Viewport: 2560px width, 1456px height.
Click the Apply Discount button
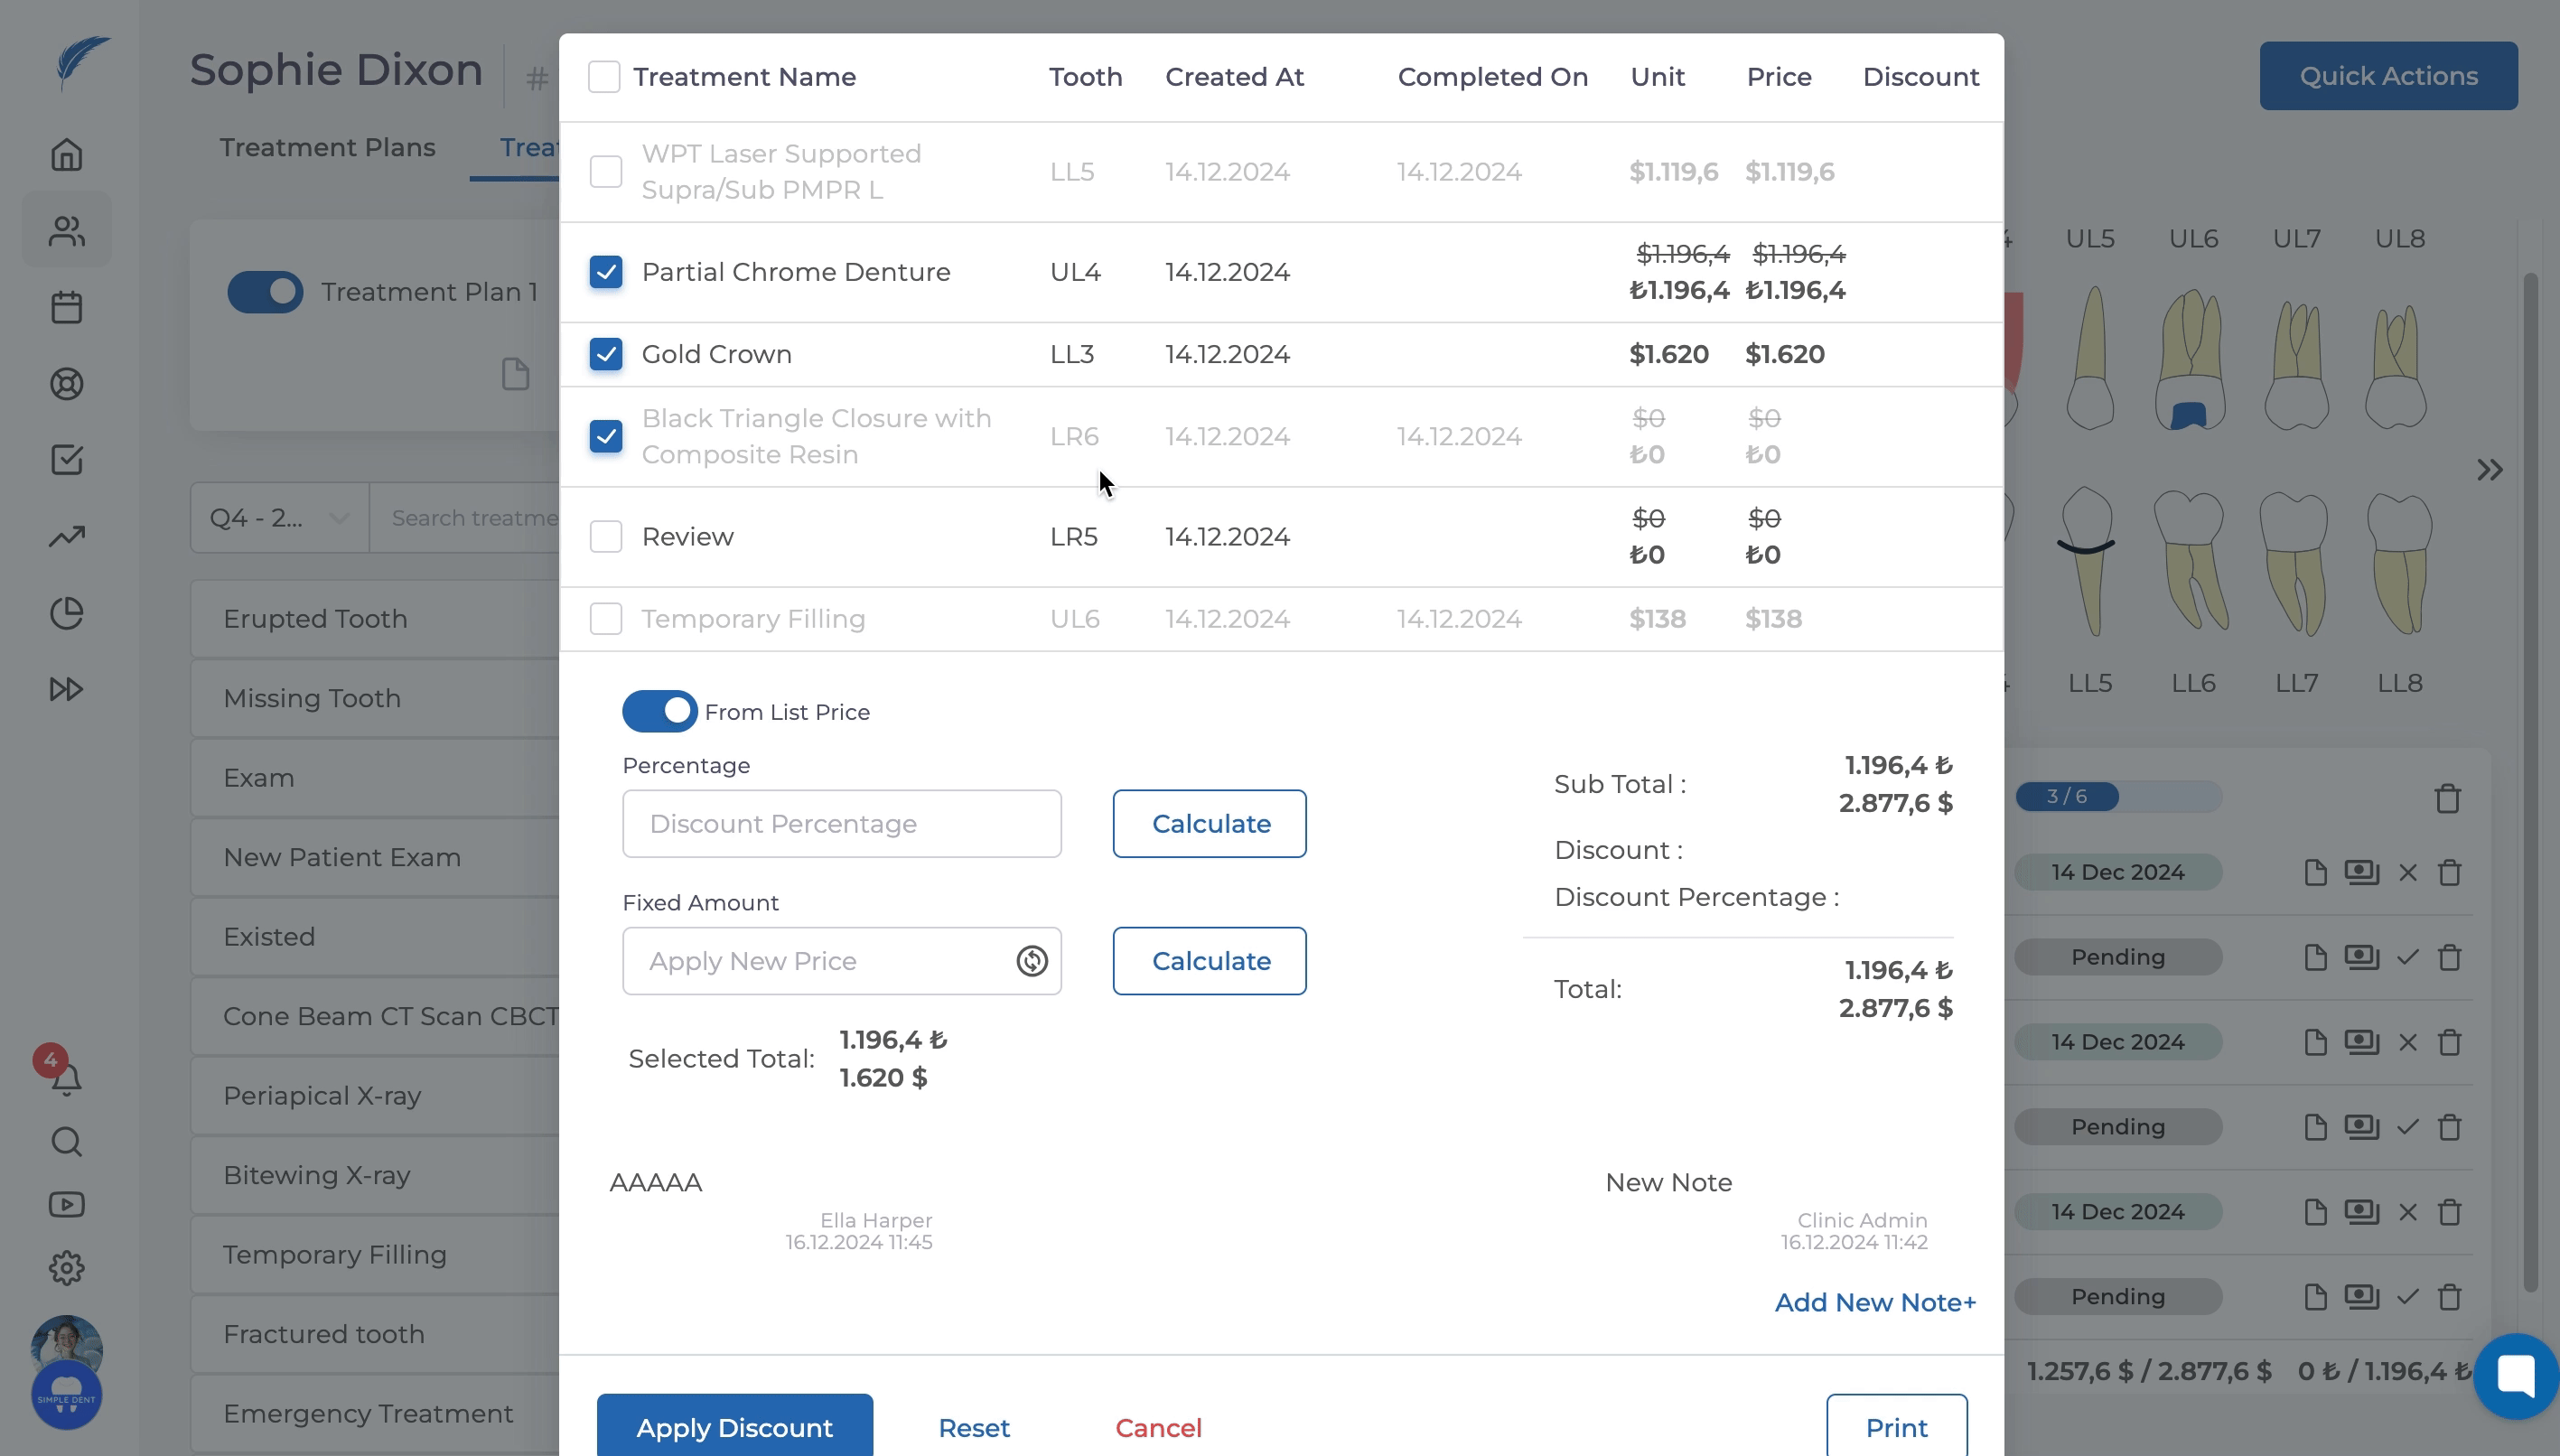point(734,1427)
